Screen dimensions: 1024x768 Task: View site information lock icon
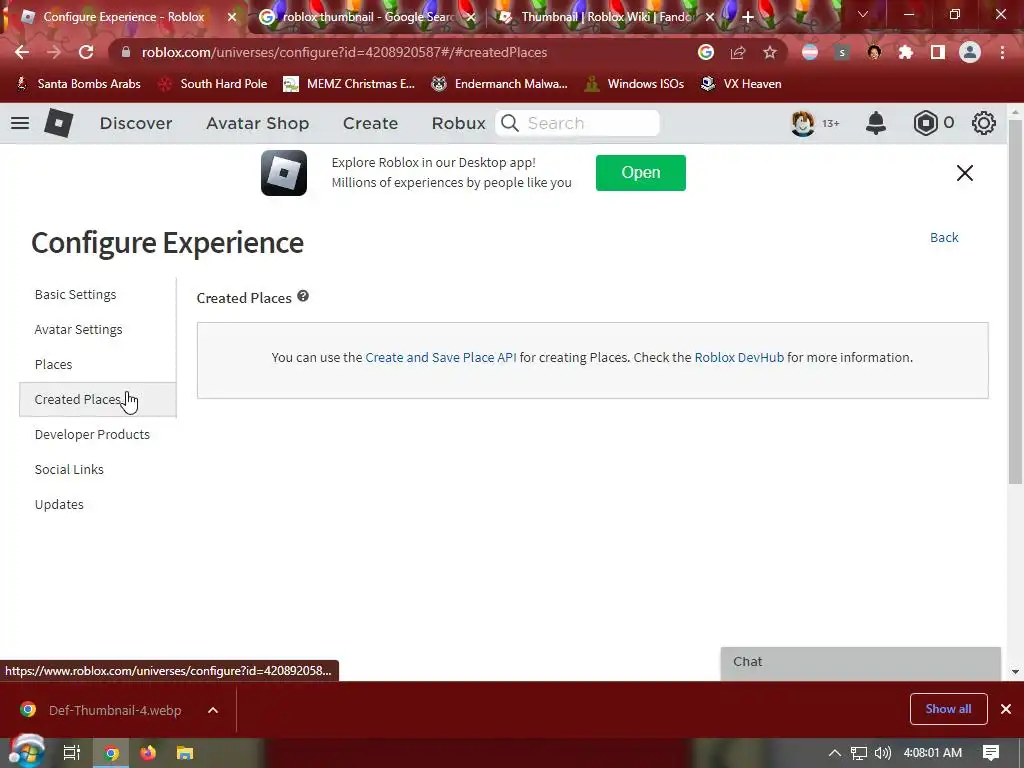pos(126,52)
